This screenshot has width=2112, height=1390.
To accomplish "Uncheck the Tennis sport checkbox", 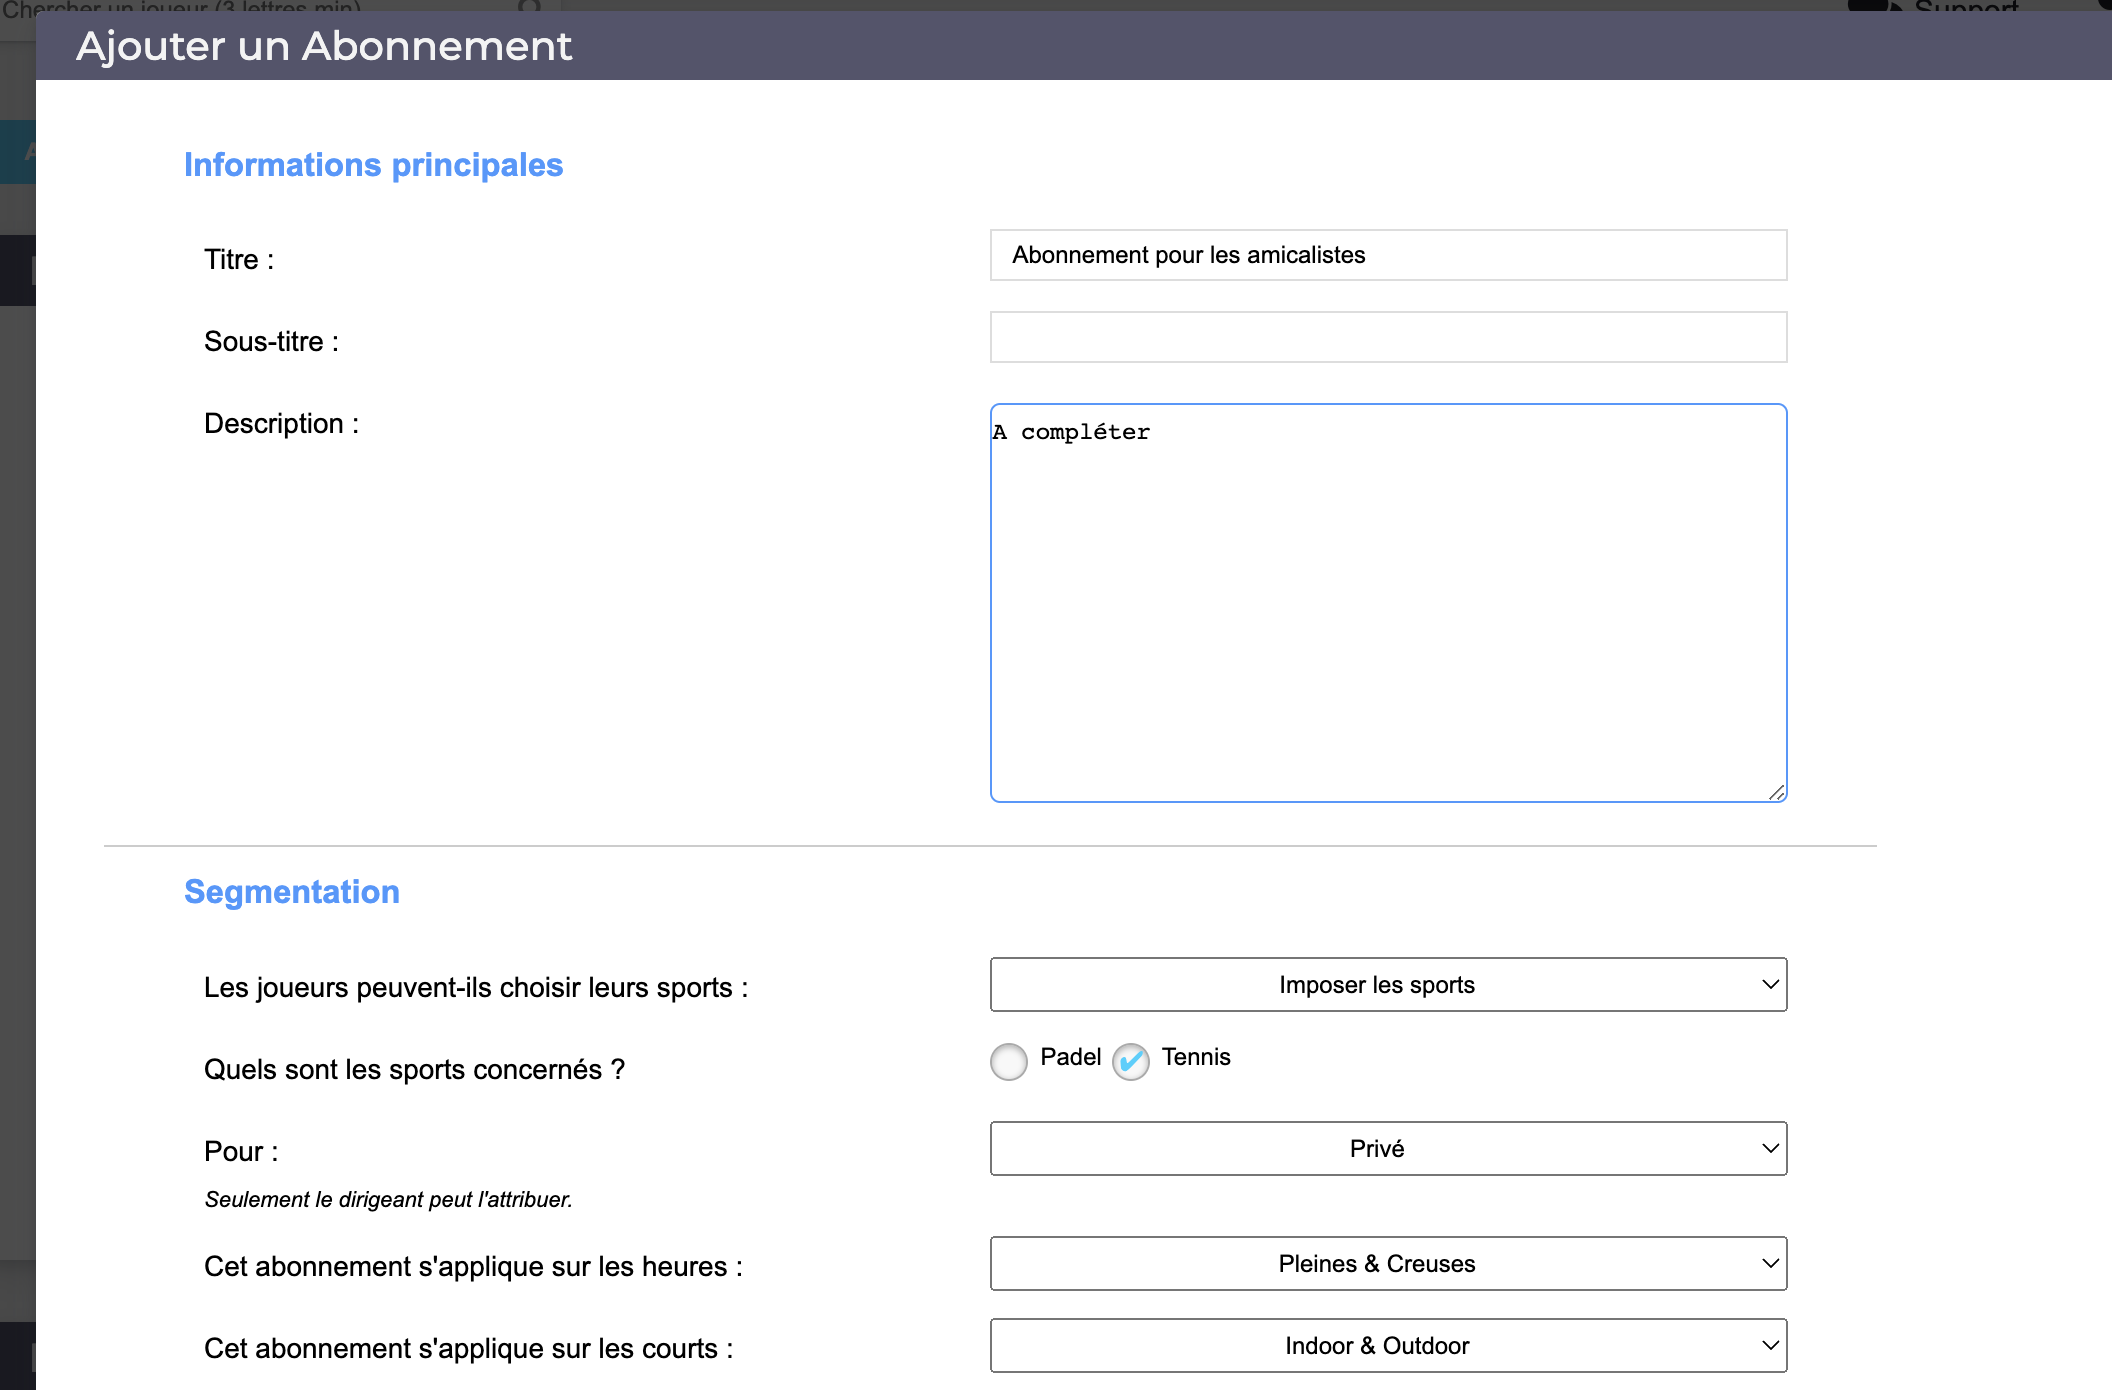I will 1131,1061.
